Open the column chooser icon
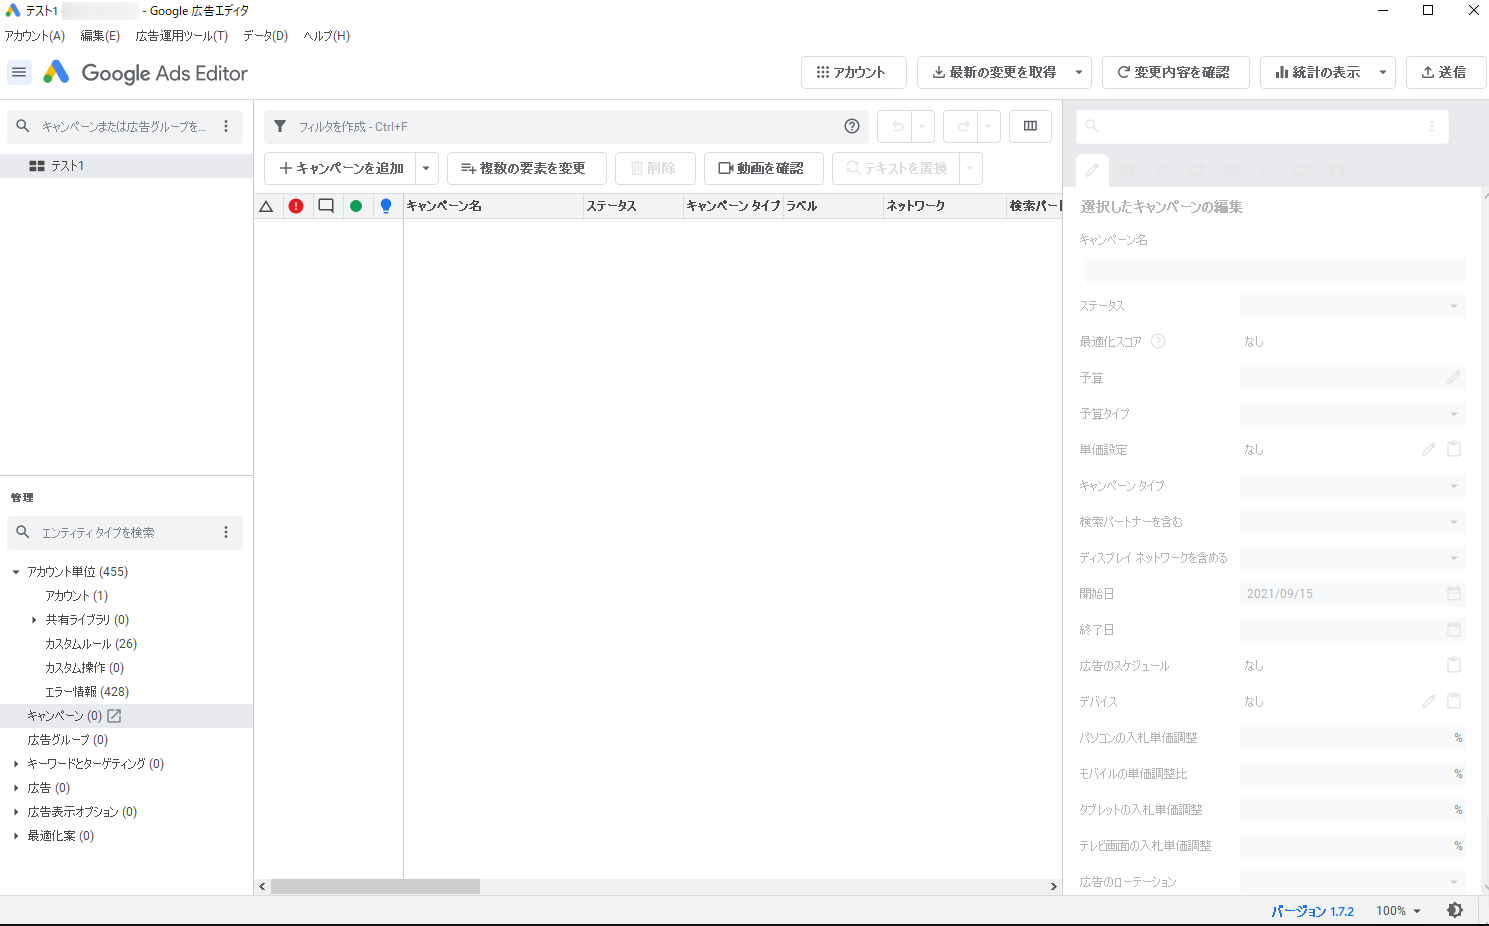 coord(1030,126)
